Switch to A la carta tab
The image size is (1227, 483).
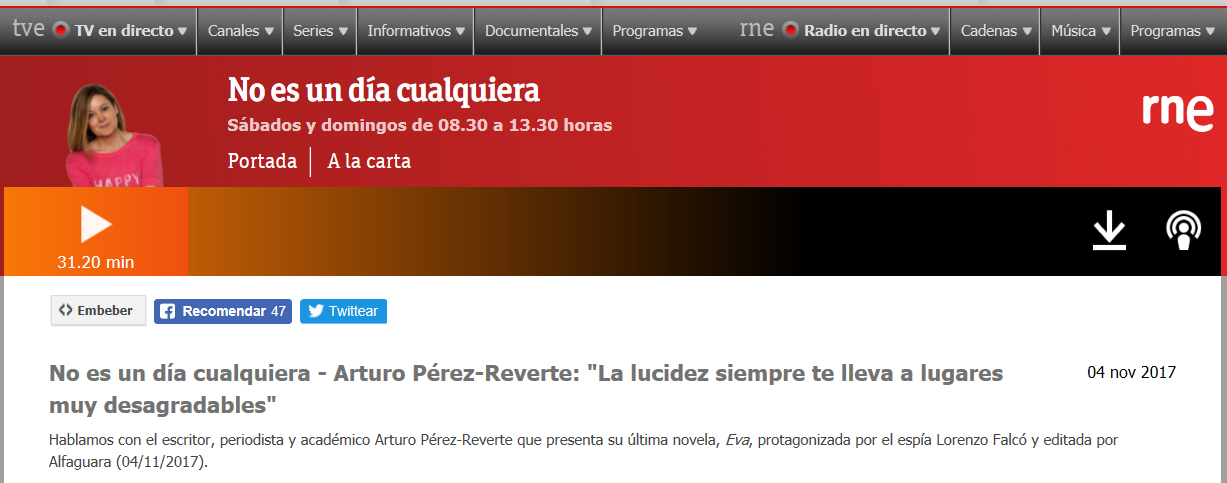point(369,161)
